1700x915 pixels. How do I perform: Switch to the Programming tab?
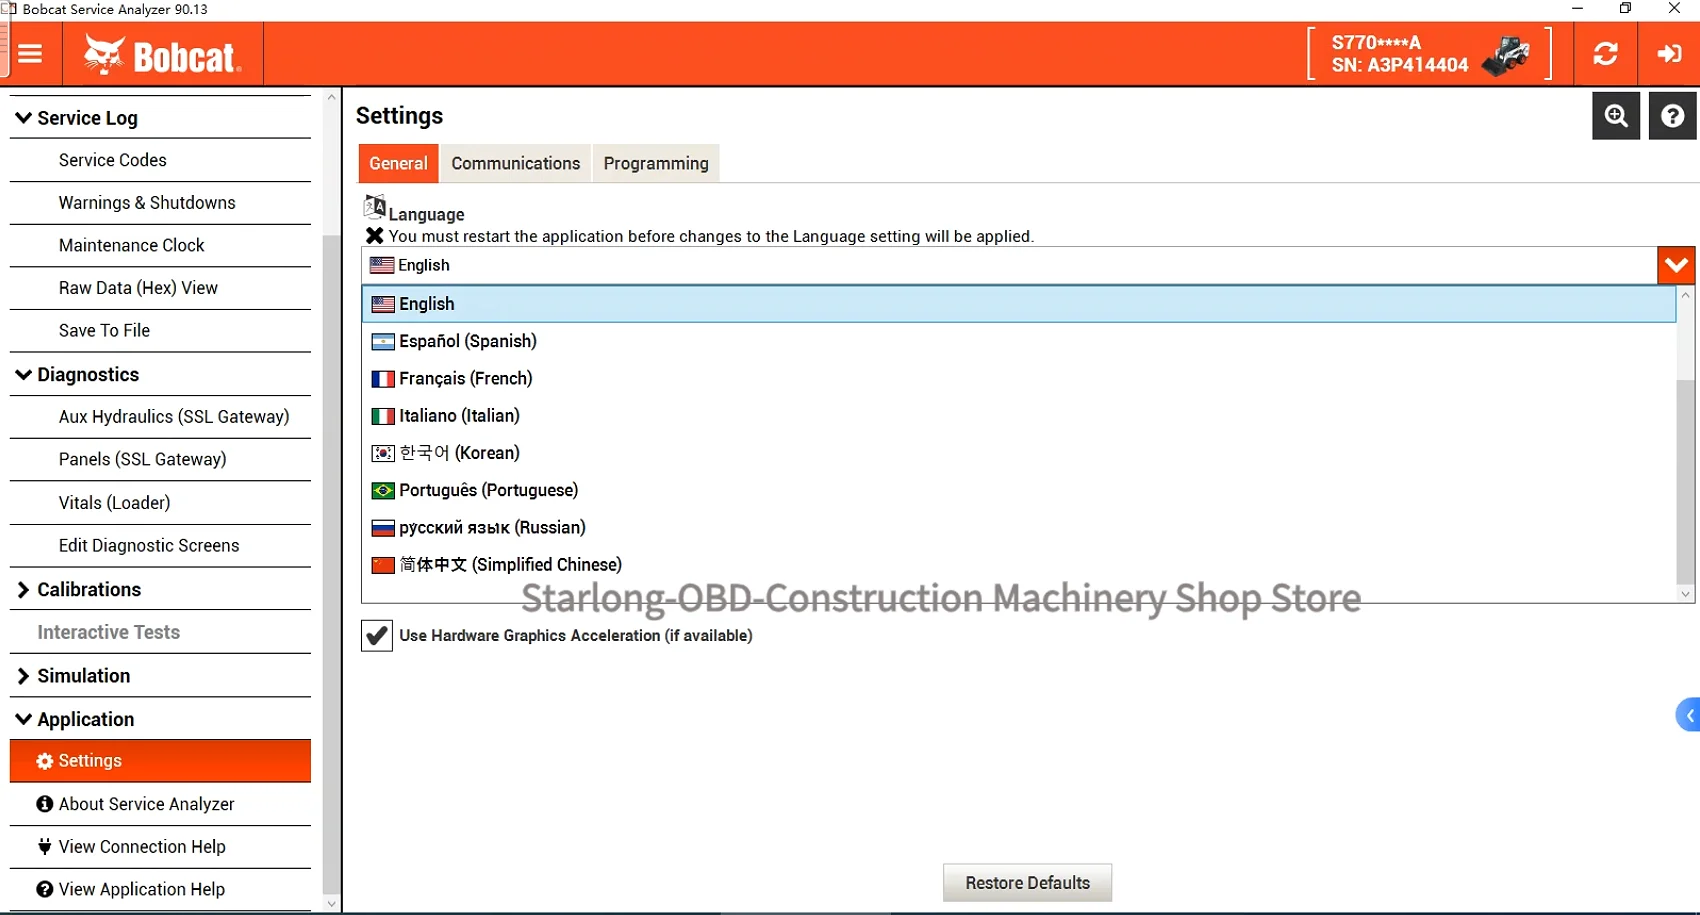(x=656, y=163)
